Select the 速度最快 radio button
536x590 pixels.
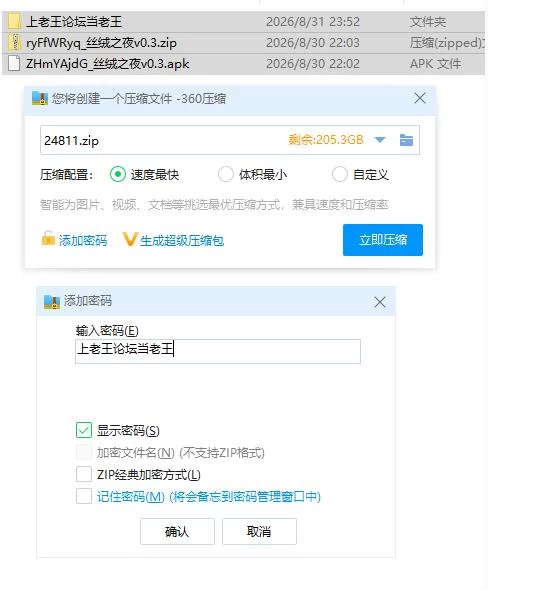[x=118, y=174]
